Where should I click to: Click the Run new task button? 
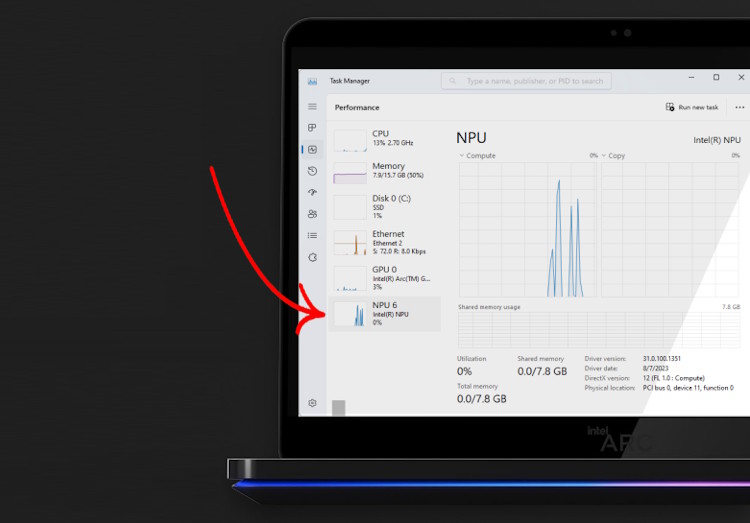tap(692, 107)
